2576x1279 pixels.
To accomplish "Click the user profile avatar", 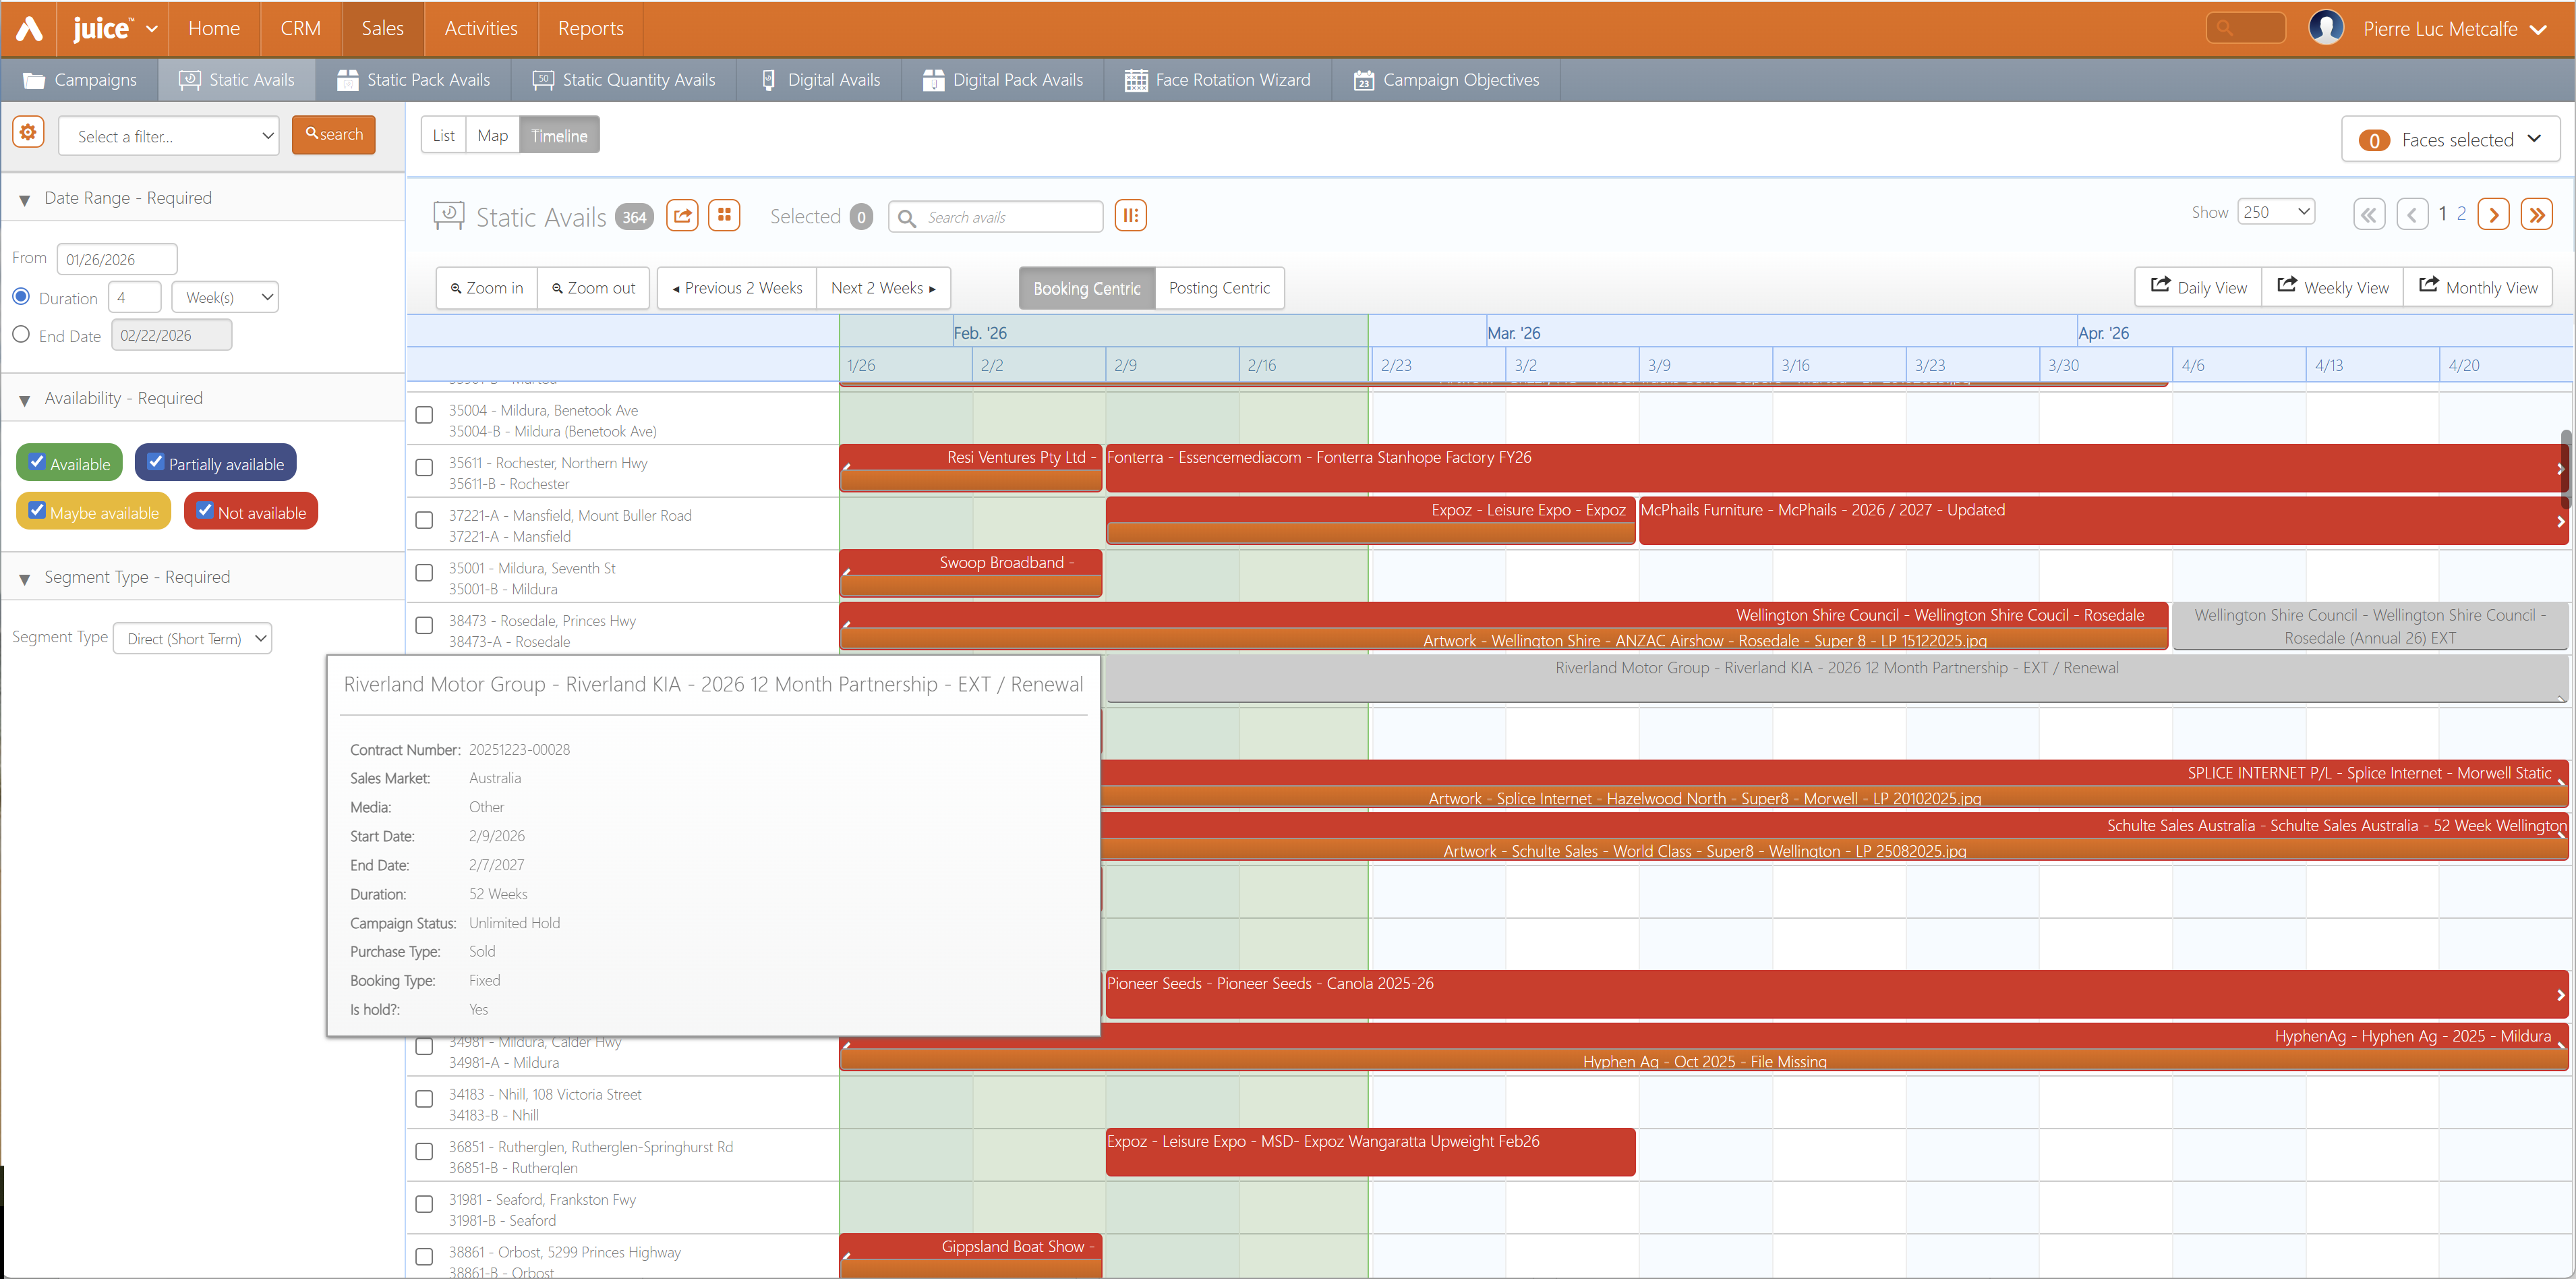I will [2326, 28].
